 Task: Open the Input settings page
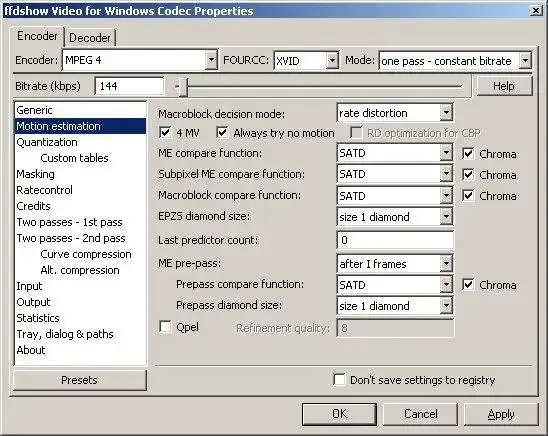pyautogui.click(x=80, y=286)
